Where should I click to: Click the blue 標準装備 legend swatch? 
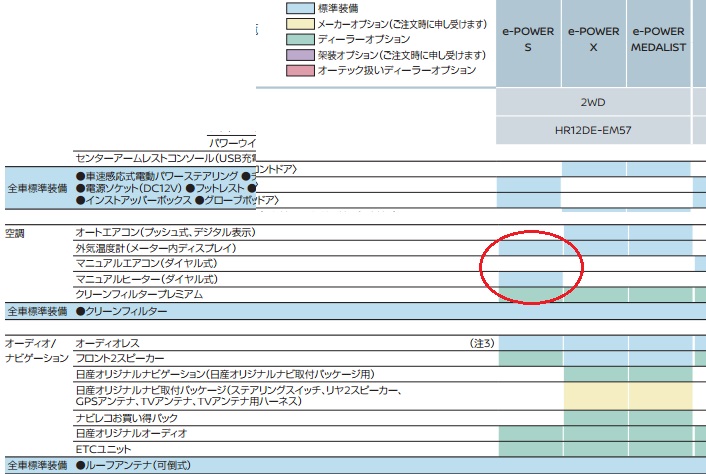click(x=301, y=6)
